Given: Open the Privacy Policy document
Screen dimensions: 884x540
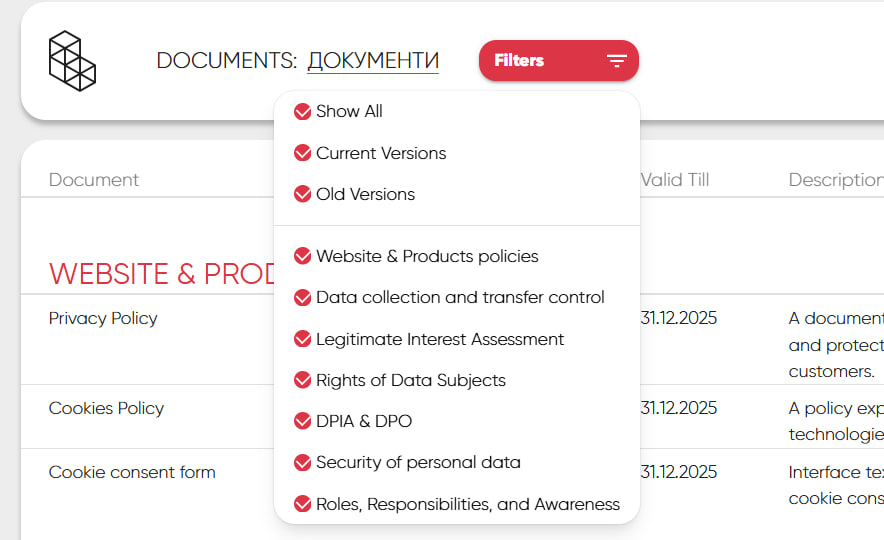Looking at the screenshot, I should pos(103,318).
